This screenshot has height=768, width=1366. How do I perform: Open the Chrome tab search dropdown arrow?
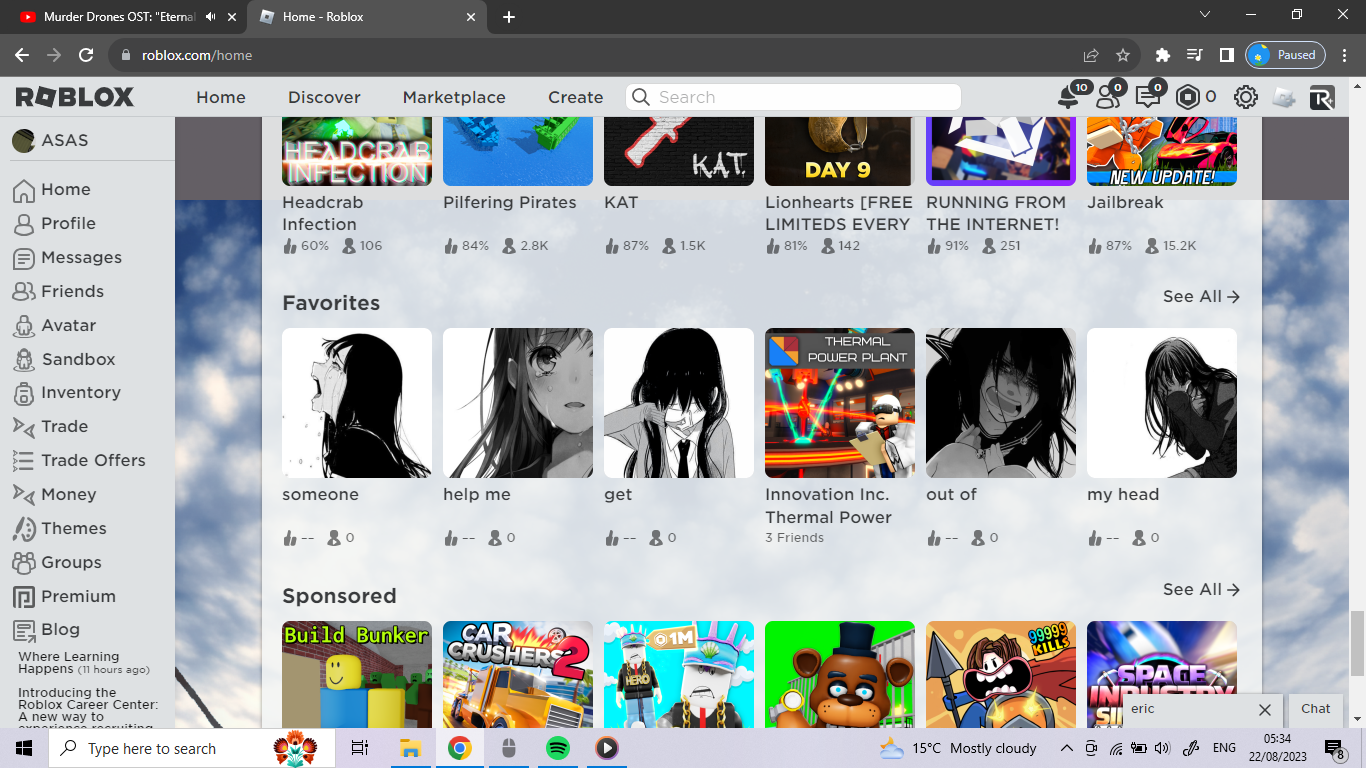1204,15
